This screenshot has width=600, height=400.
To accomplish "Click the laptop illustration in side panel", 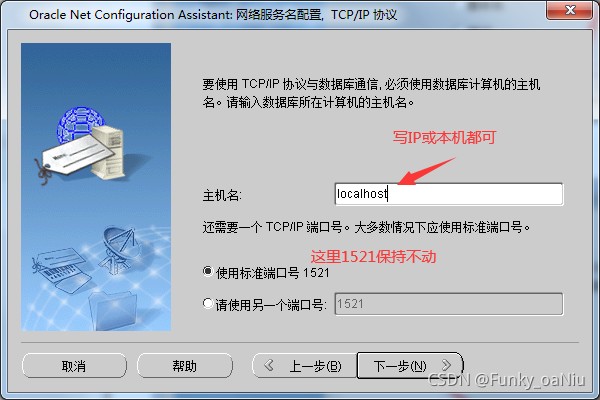I will 61,270.
